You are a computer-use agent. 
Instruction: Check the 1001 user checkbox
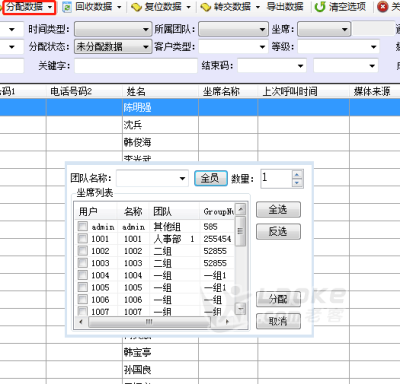tap(83, 239)
